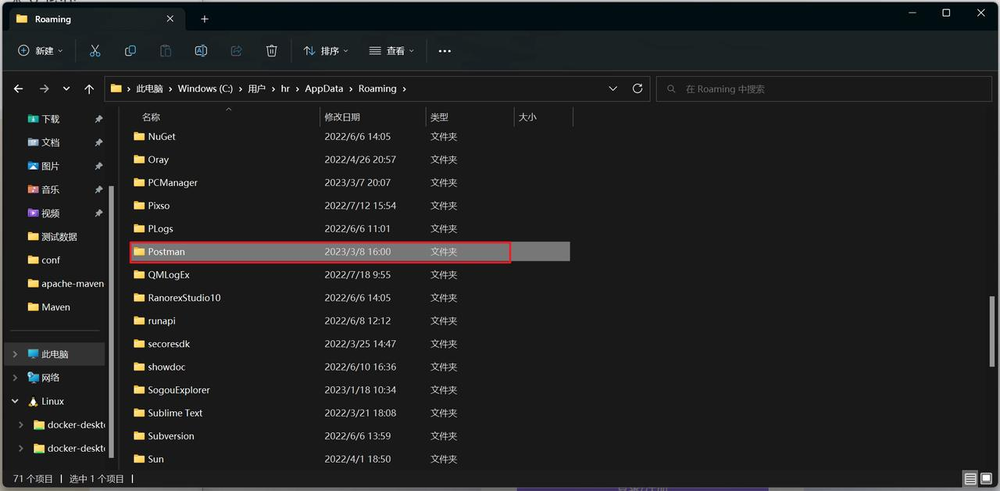This screenshot has height=491, width=1000.
Task: Expand the 此电脑 tree node
Action: coord(15,354)
